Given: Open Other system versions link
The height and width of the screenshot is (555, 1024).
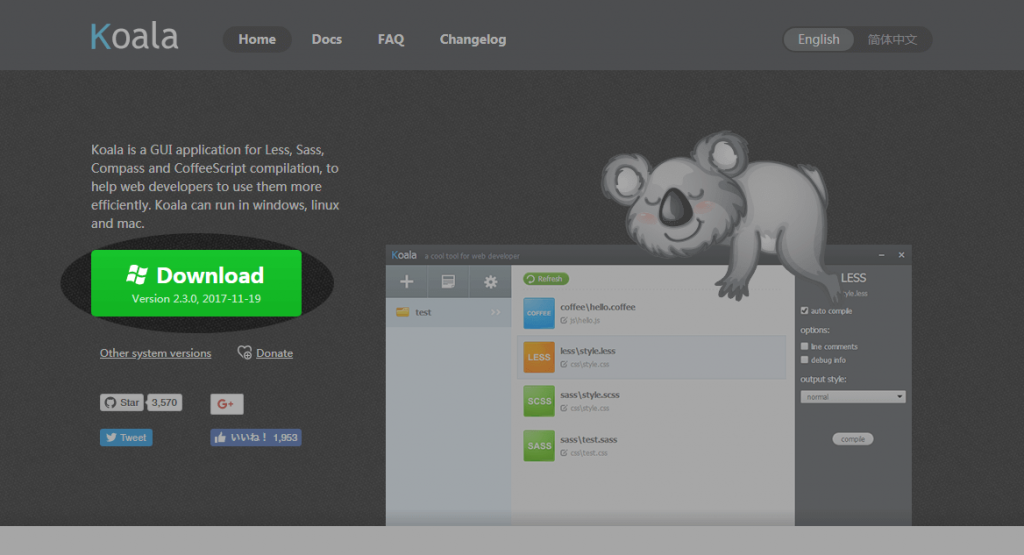Looking at the screenshot, I should click(x=155, y=353).
